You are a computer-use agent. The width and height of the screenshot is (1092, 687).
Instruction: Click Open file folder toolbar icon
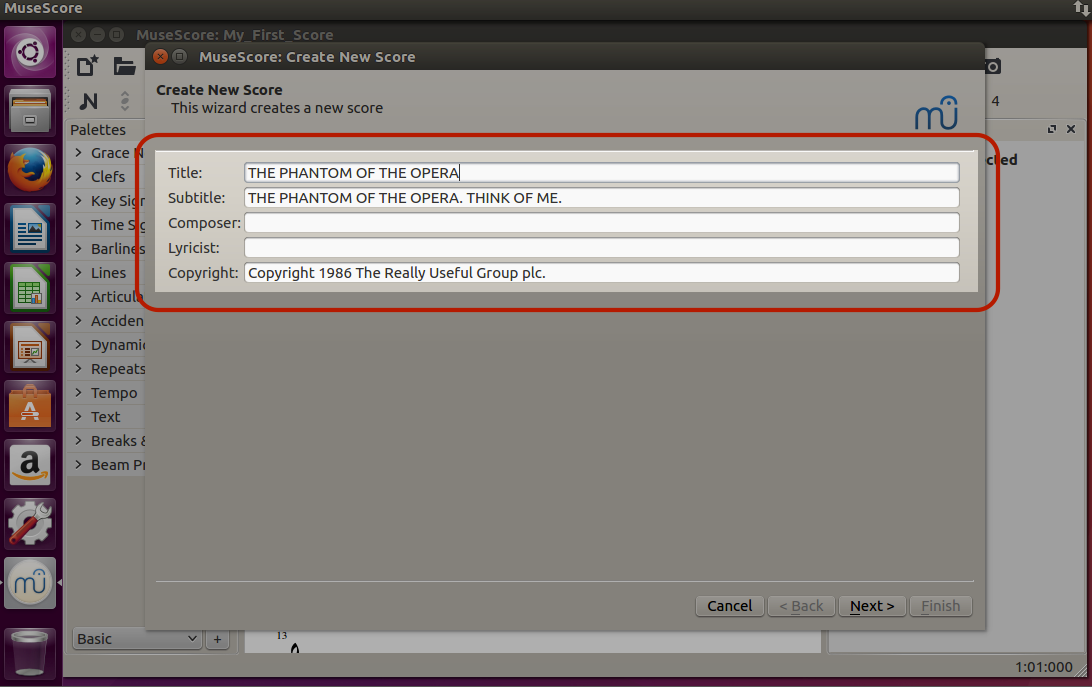click(124, 65)
